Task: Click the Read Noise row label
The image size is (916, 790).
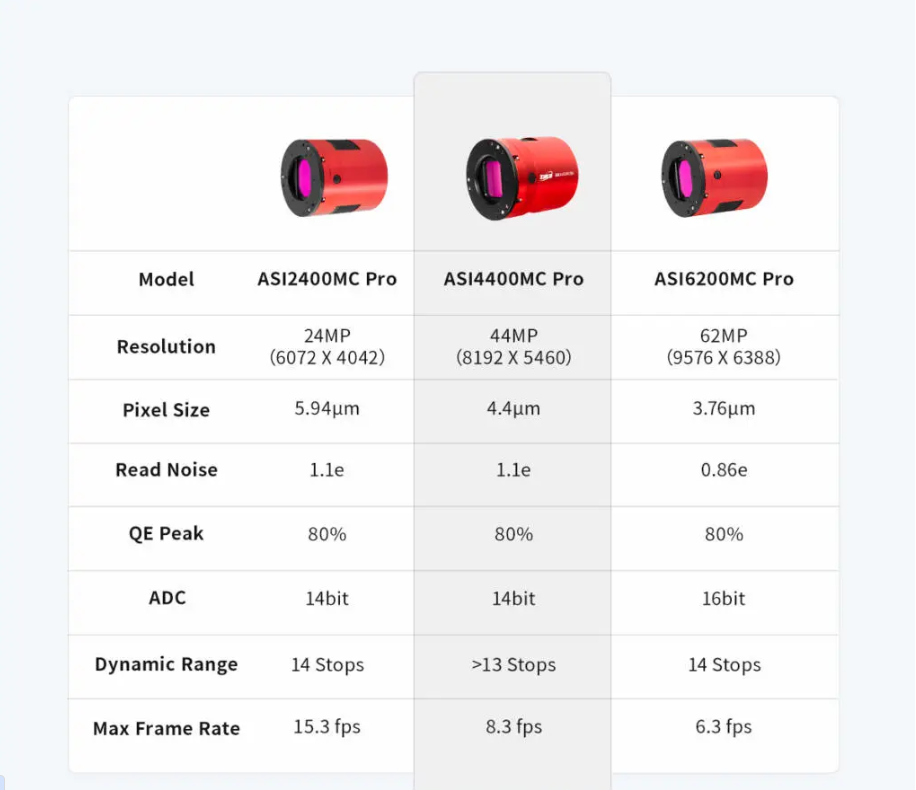Action: [x=166, y=470]
